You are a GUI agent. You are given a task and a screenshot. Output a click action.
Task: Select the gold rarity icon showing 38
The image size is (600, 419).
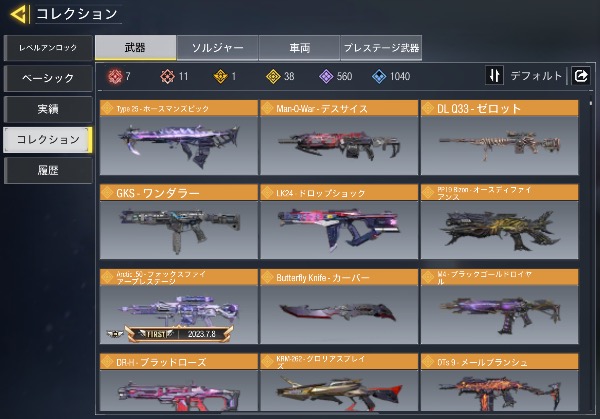click(273, 77)
